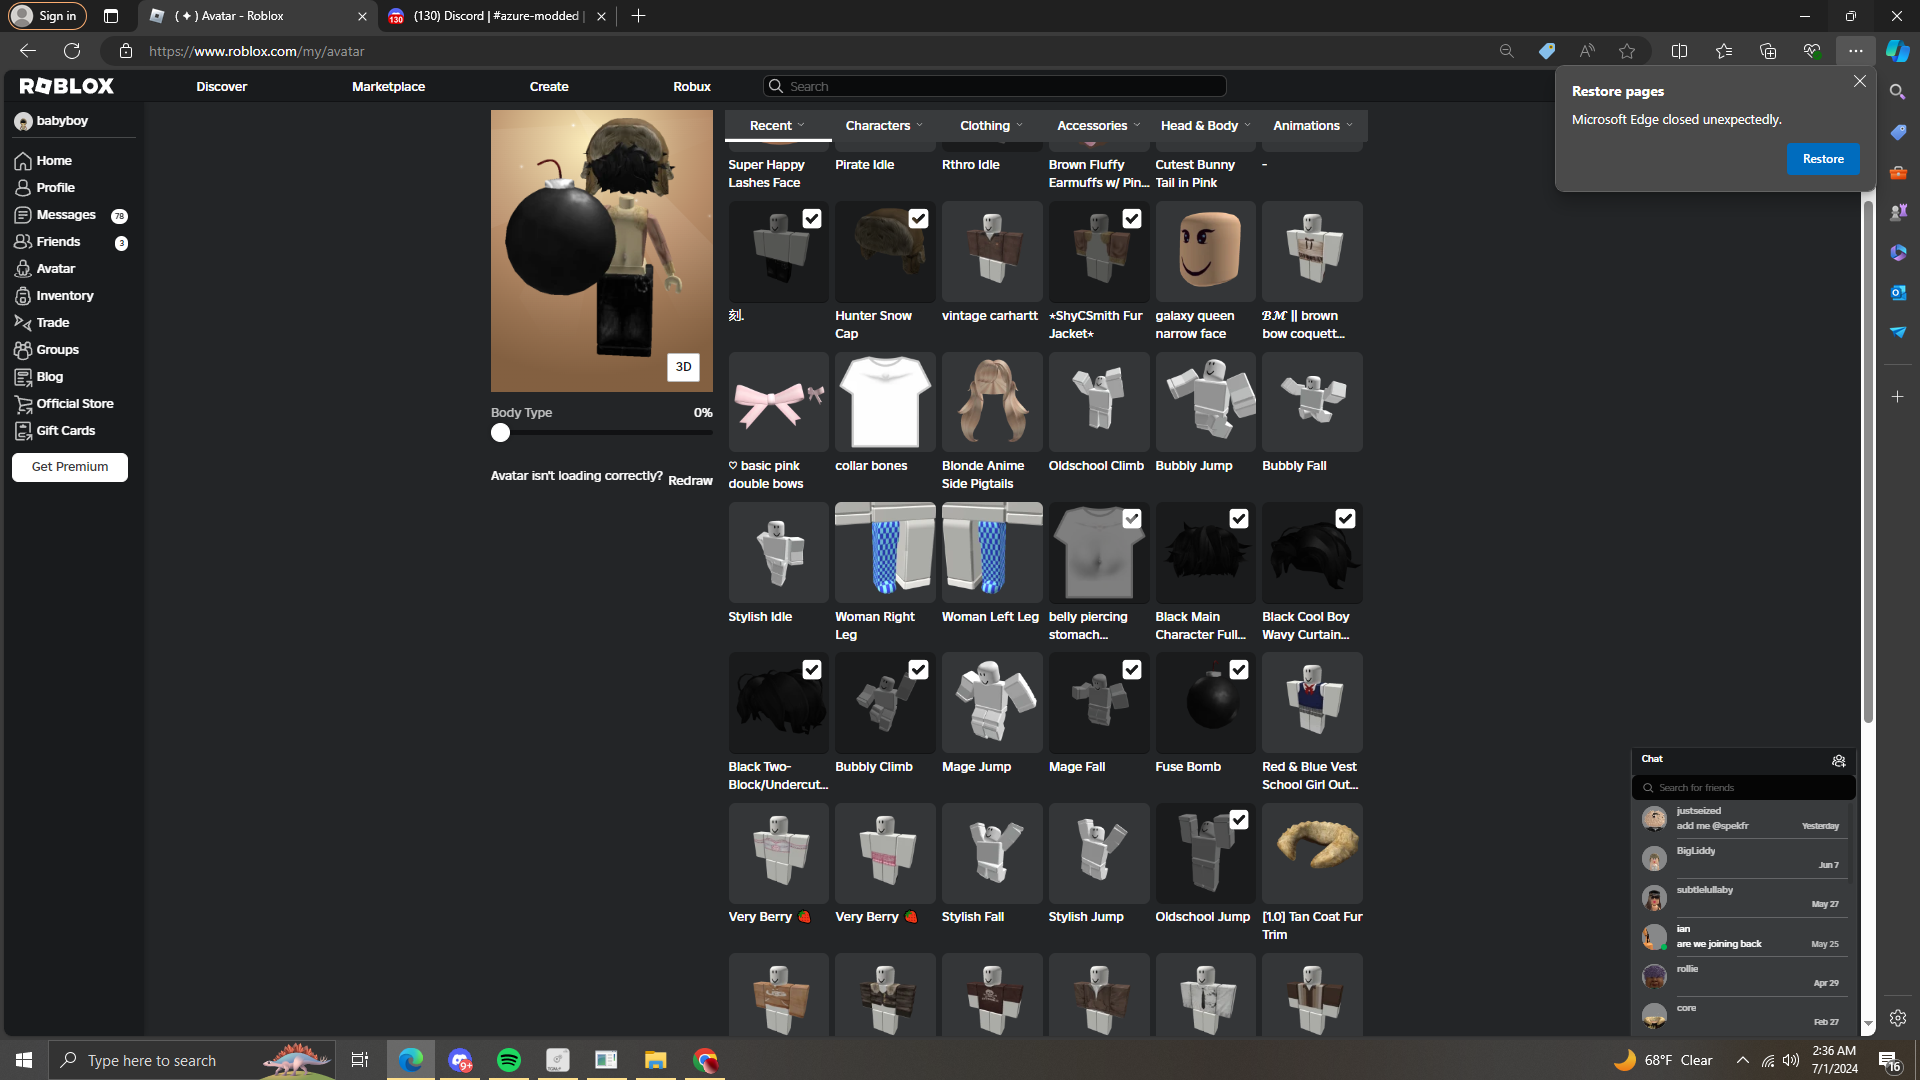The image size is (1920, 1080).
Task: Dismiss the Restore pages popup
Action: pos(1859,81)
